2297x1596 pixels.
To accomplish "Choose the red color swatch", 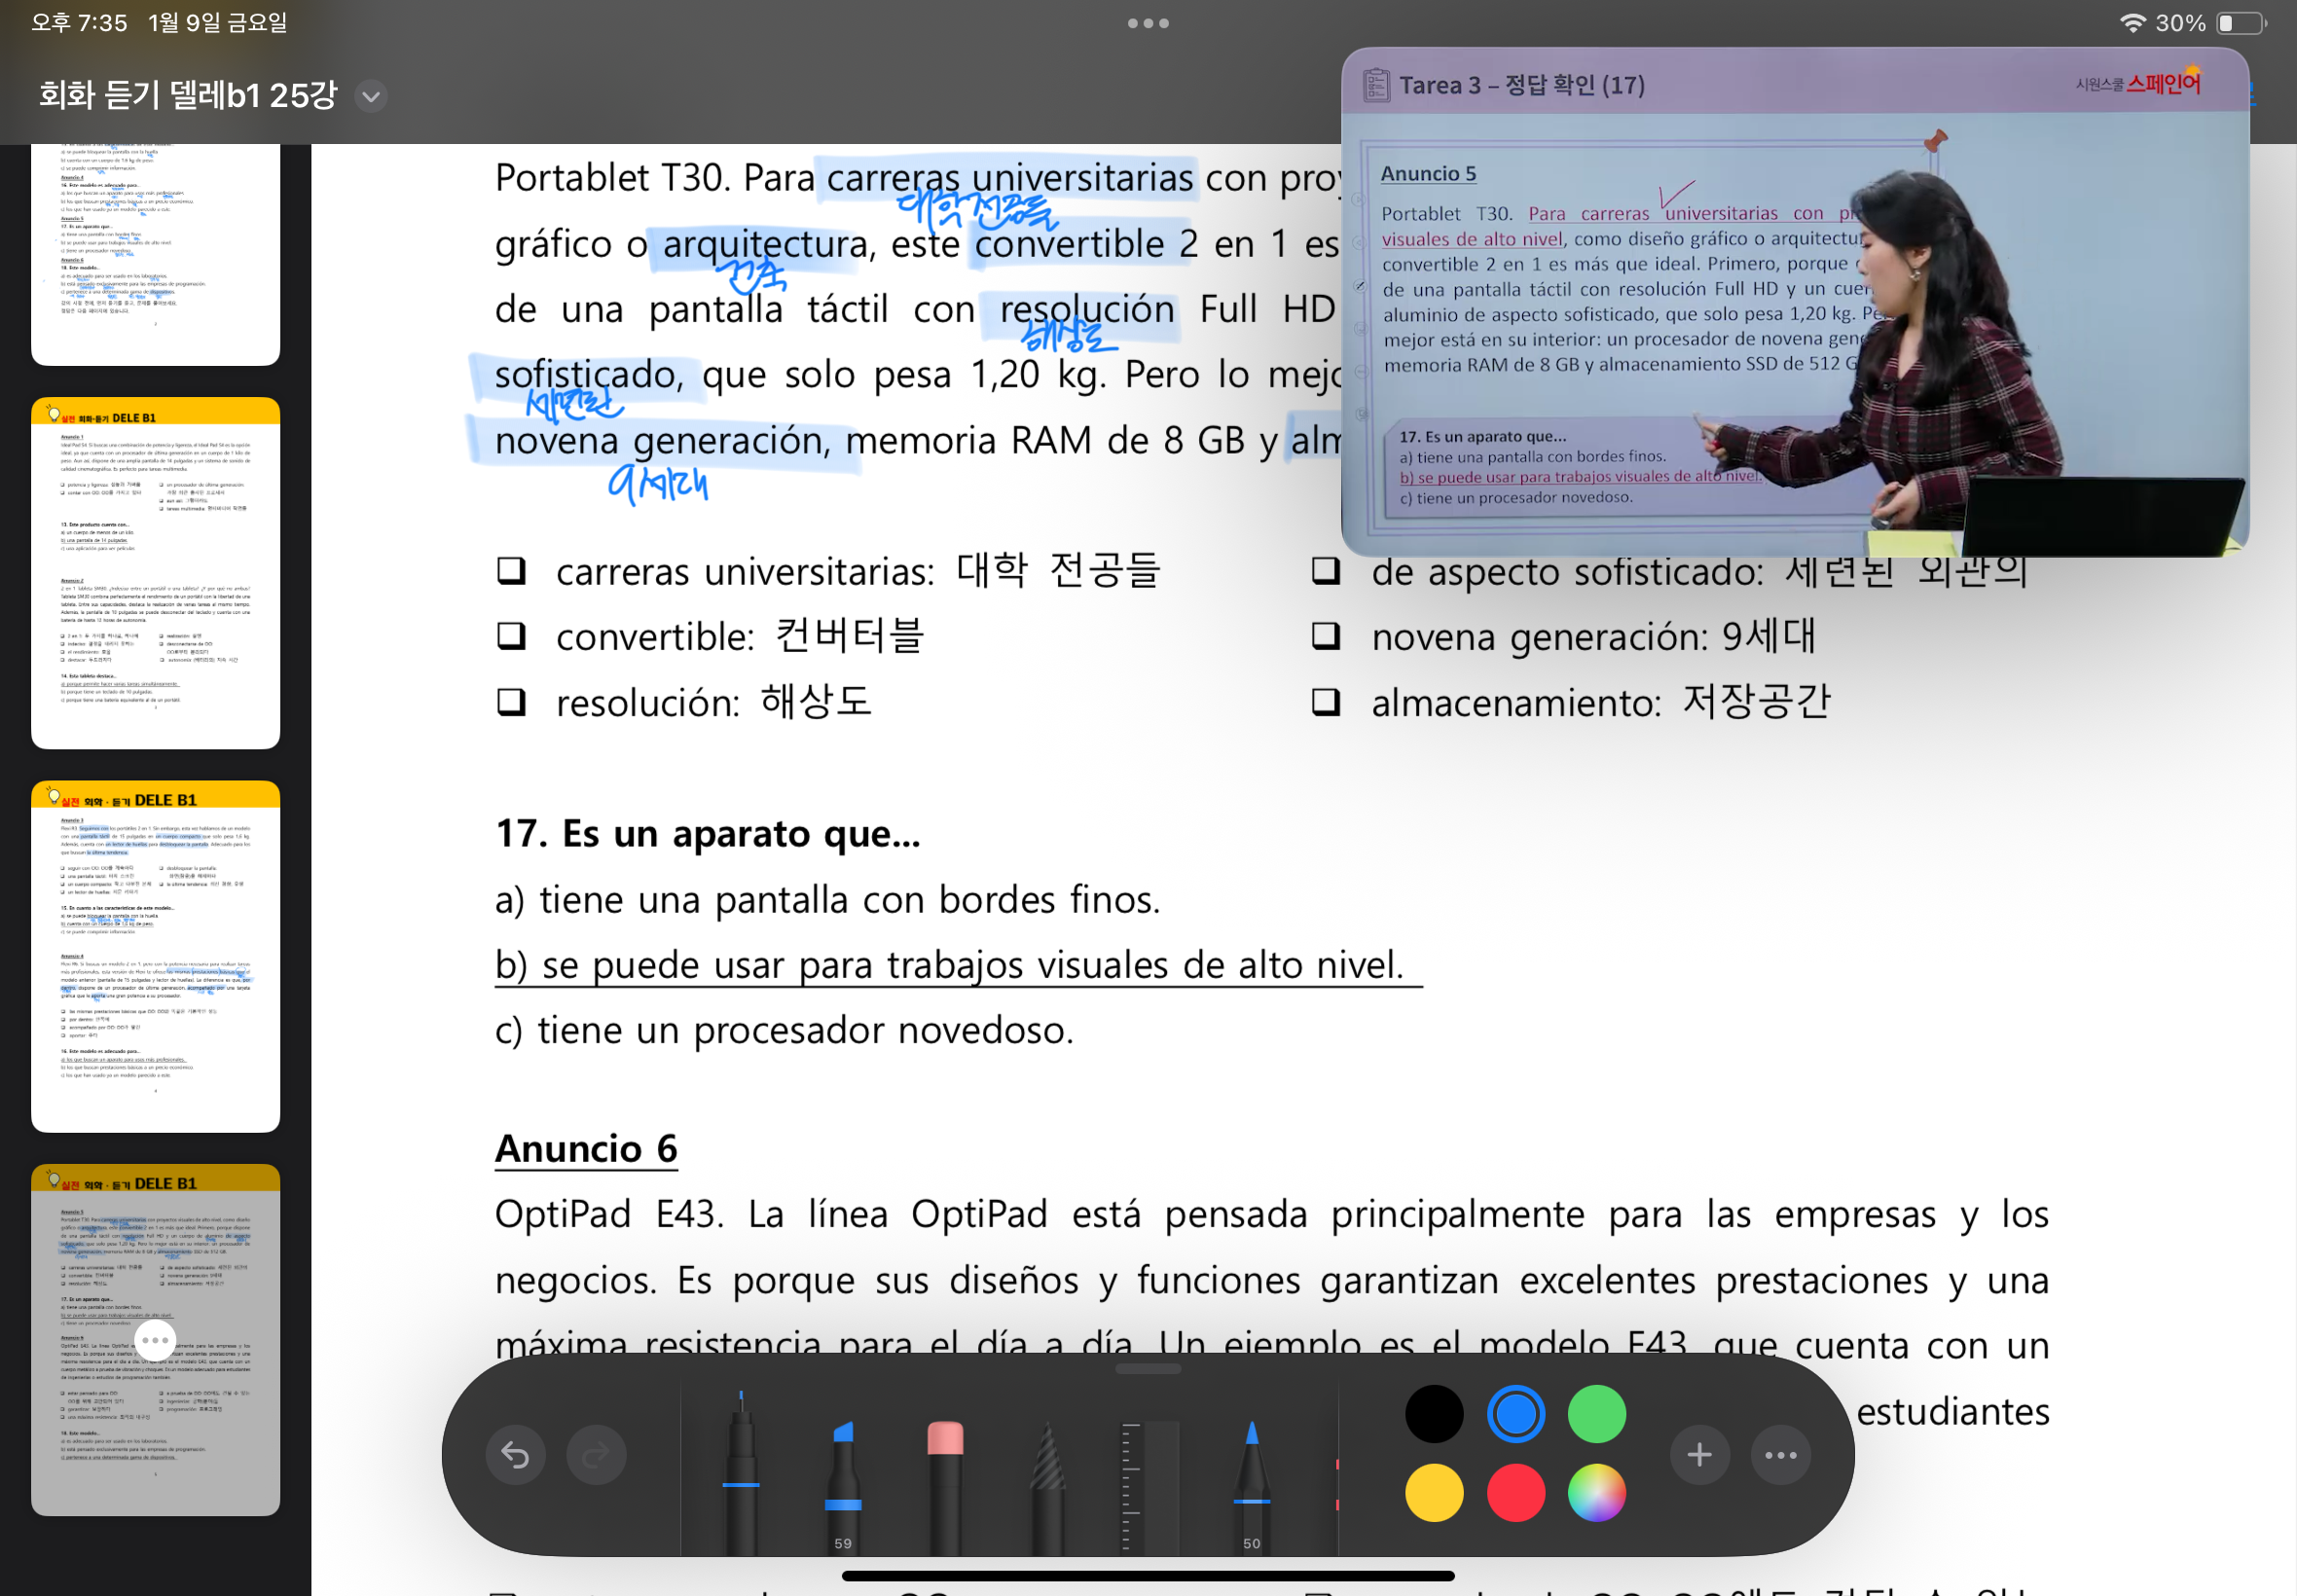I will [x=1516, y=1493].
